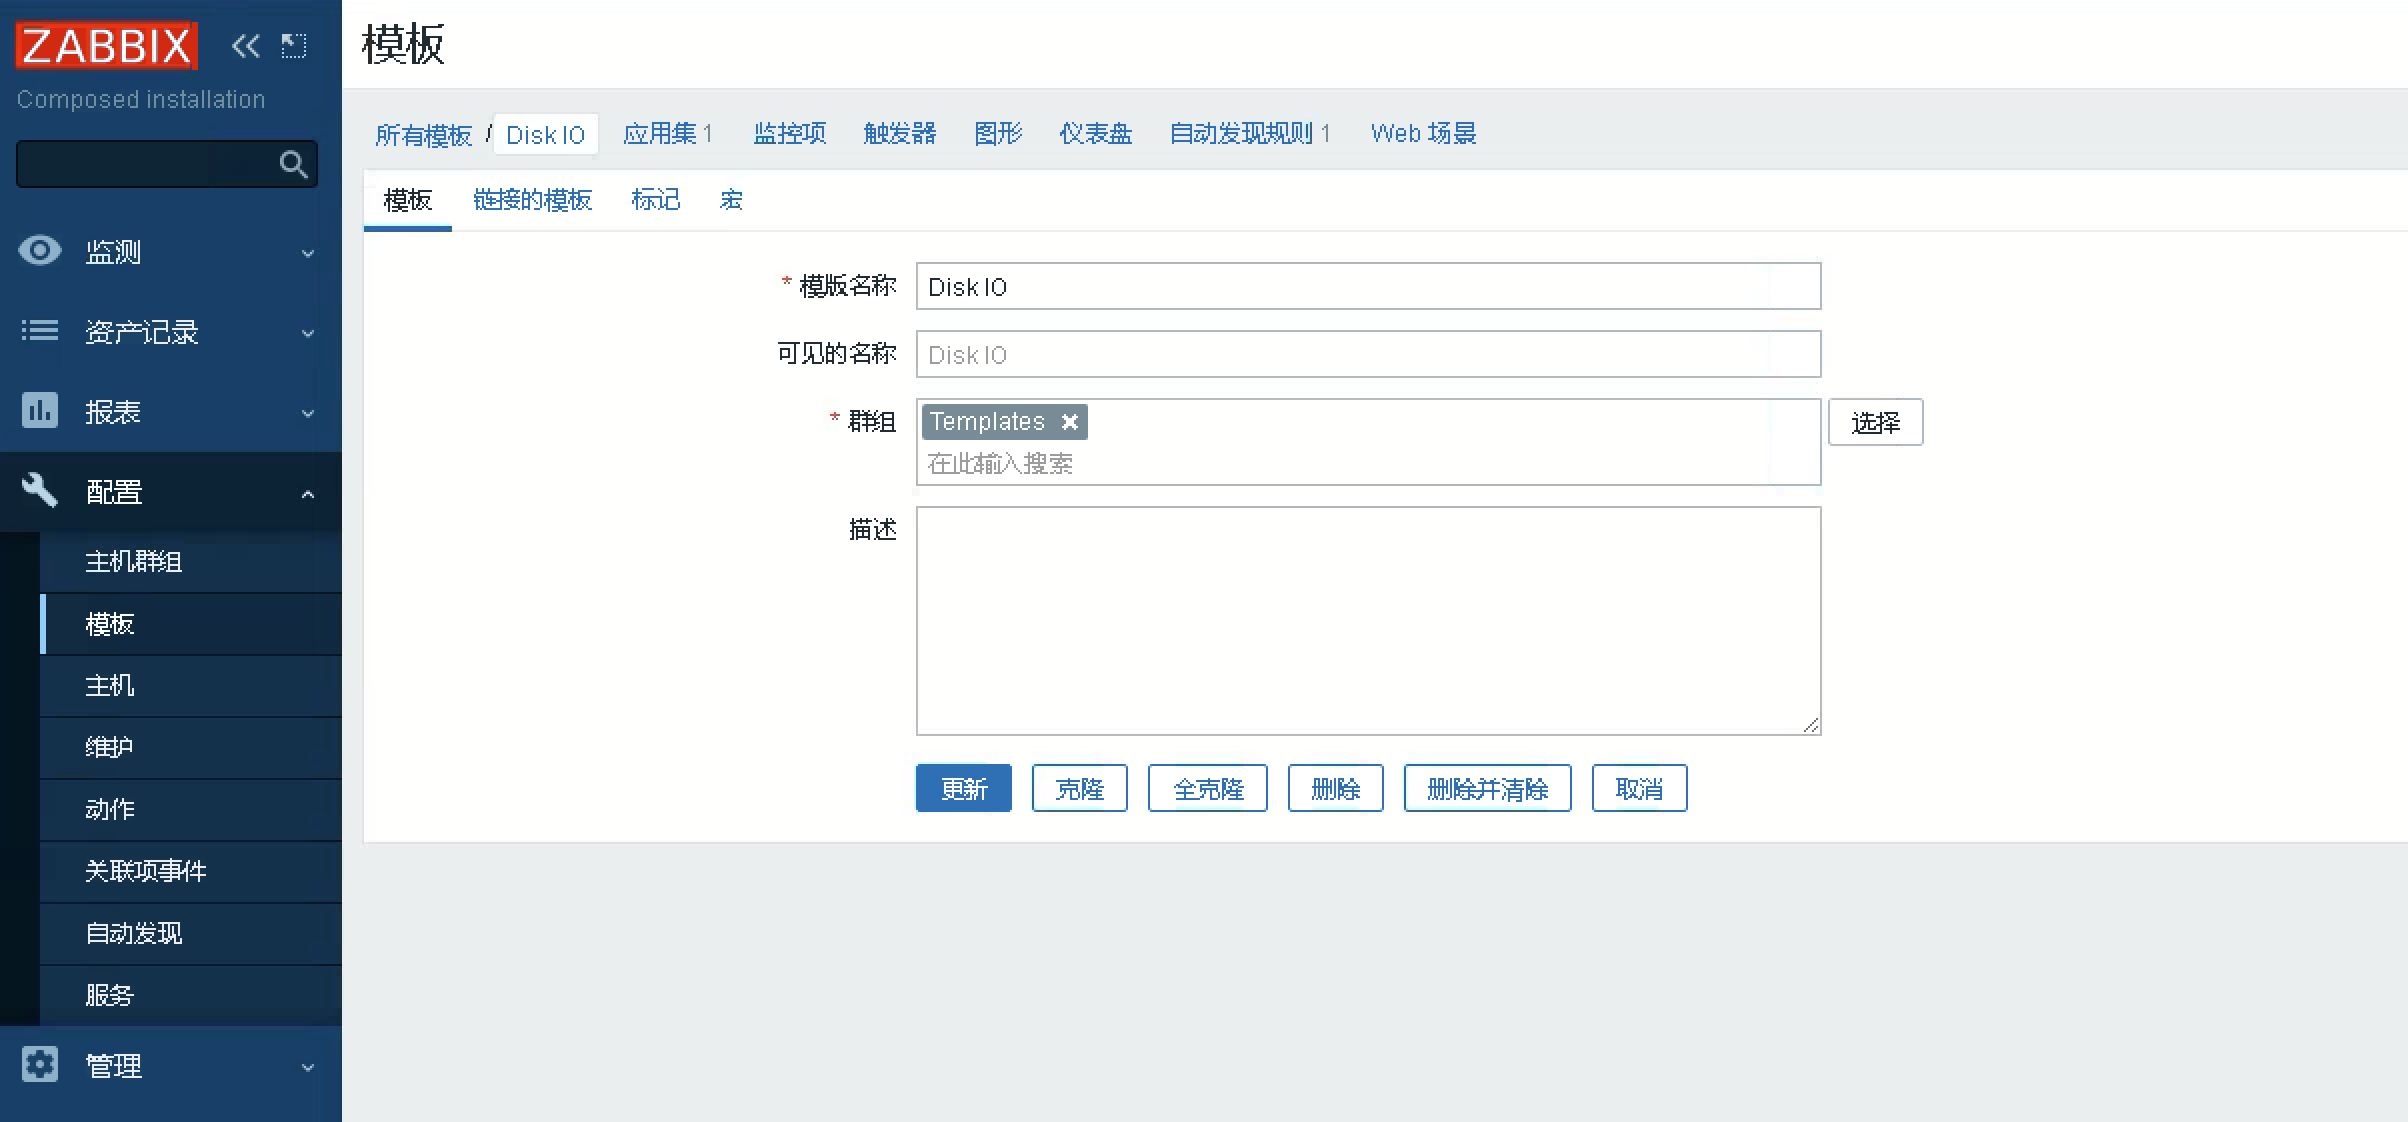The image size is (2408, 1122).
Task: Switch to the 链接的模板 tab
Action: click(x=532, y=200)
